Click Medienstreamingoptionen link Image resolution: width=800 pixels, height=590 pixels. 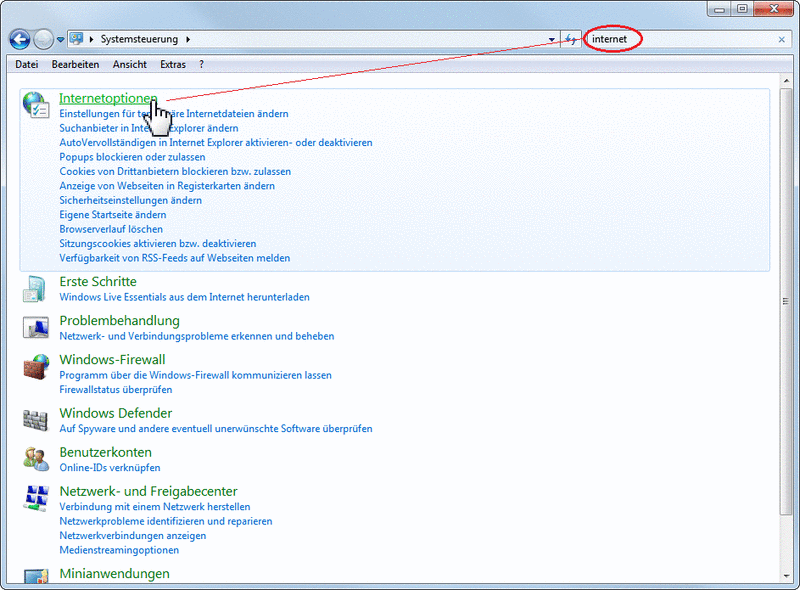[x=119, y=550]
